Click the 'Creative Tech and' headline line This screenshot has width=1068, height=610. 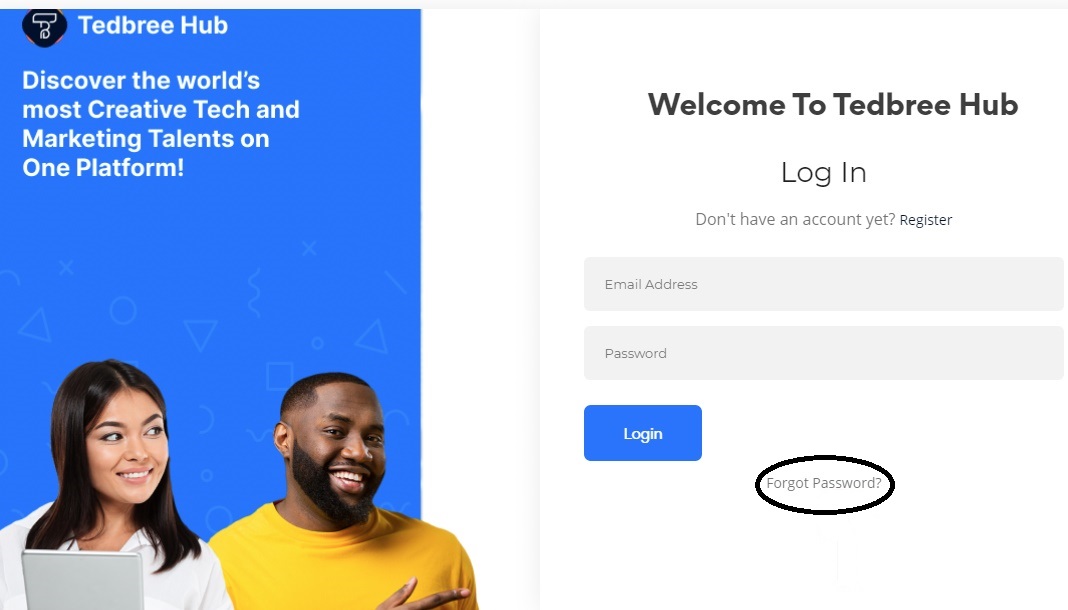tap(193, 110)
